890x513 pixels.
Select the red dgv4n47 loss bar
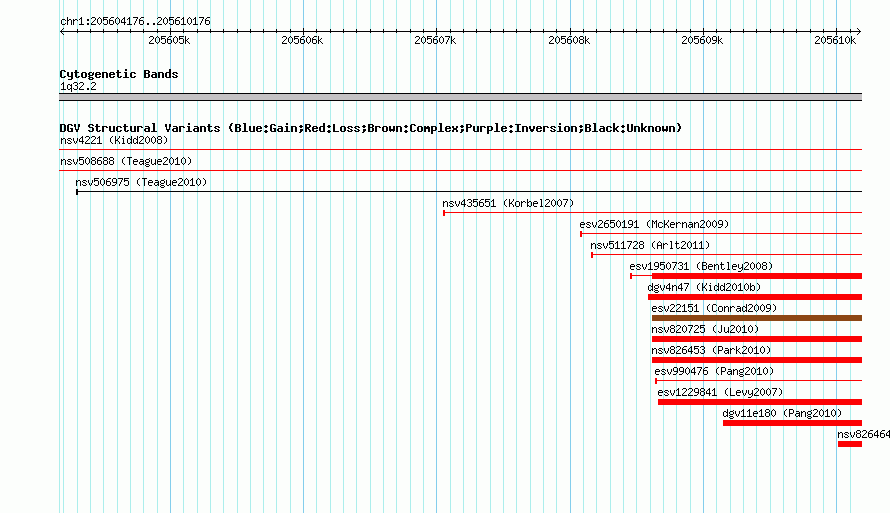[x=755, y=297]
